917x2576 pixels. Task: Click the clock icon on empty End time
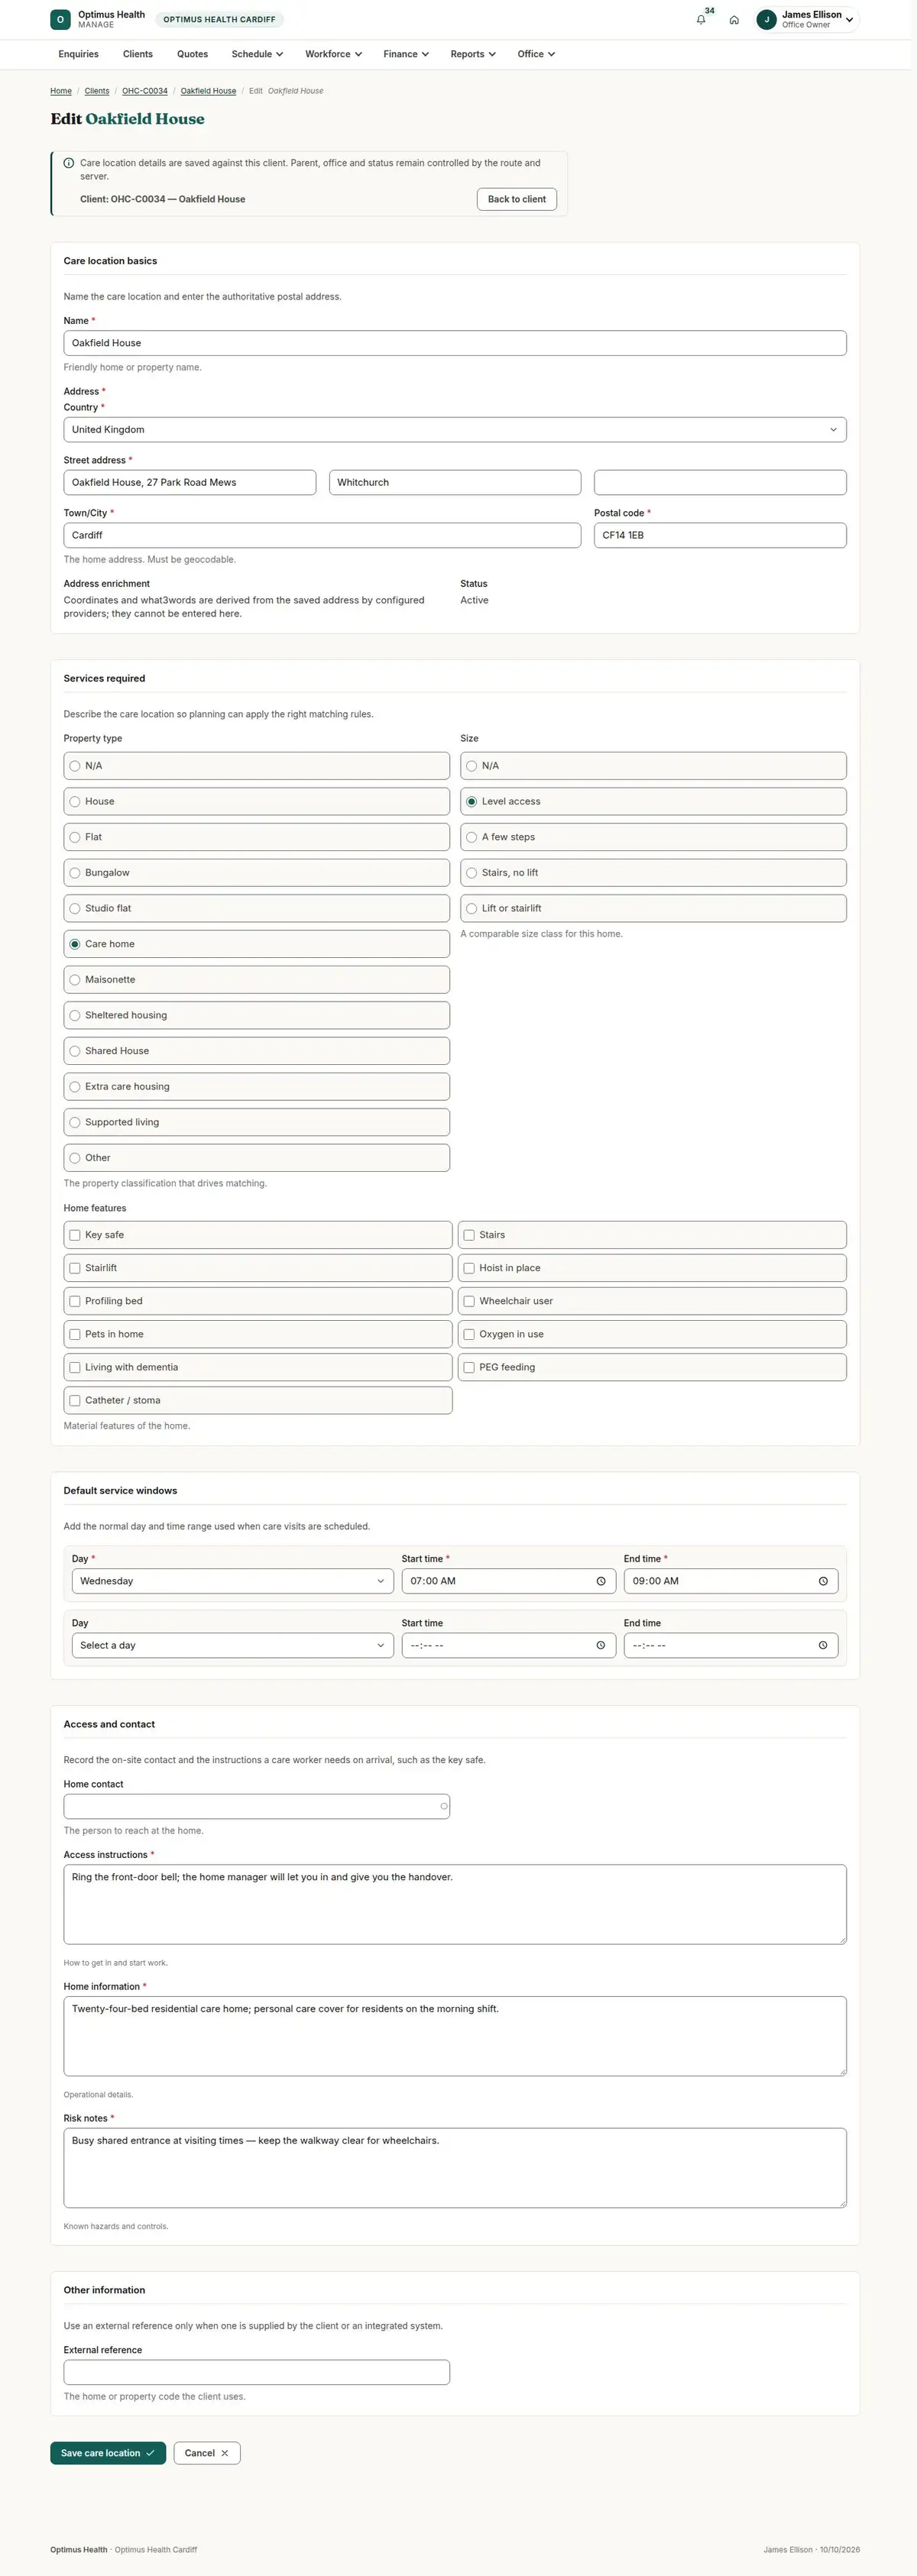pos(823,1645)
